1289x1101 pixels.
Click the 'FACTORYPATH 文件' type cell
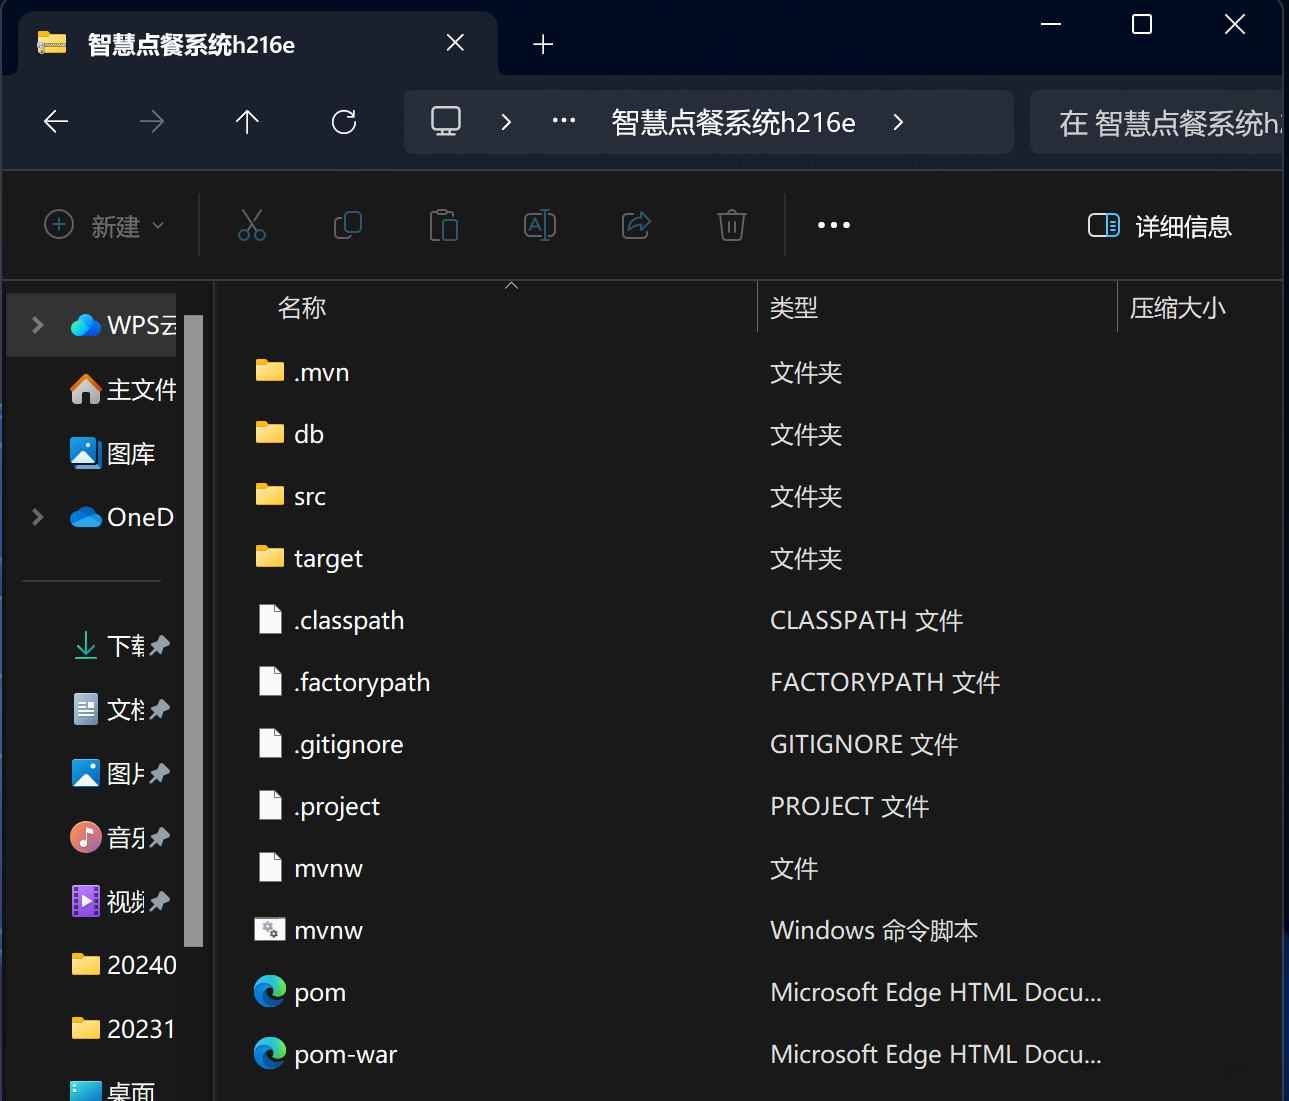(x=885, y=682)
